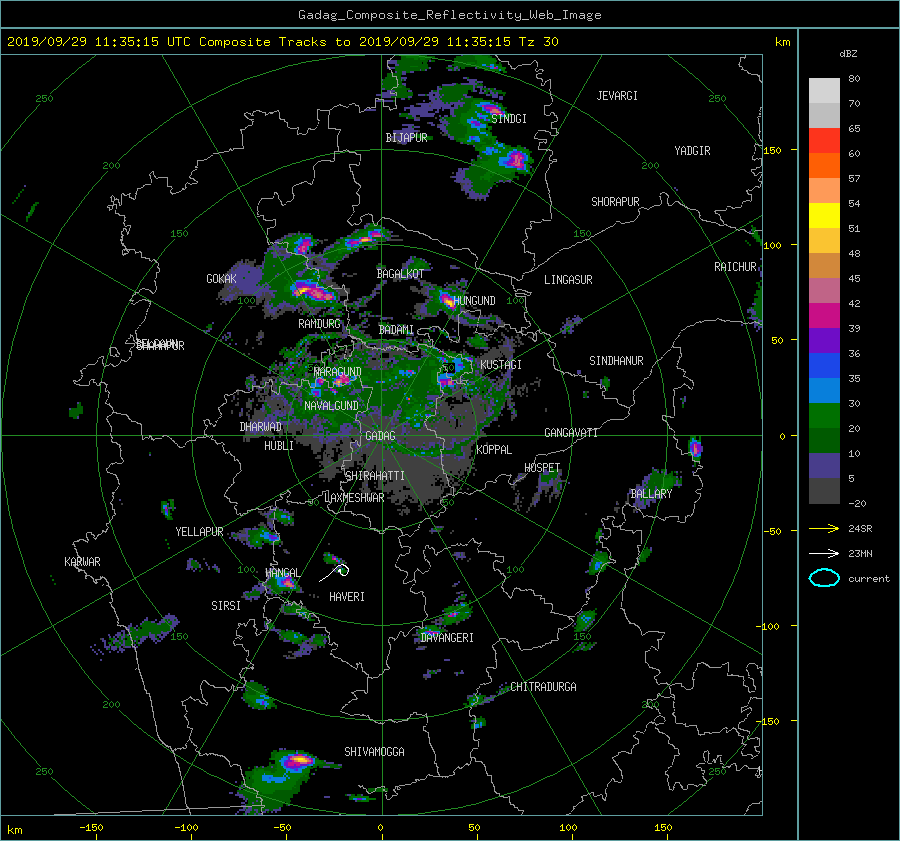Screen dimensions: 900x841
Task: Click the RAICHUR city label
Action: point(735,267)
